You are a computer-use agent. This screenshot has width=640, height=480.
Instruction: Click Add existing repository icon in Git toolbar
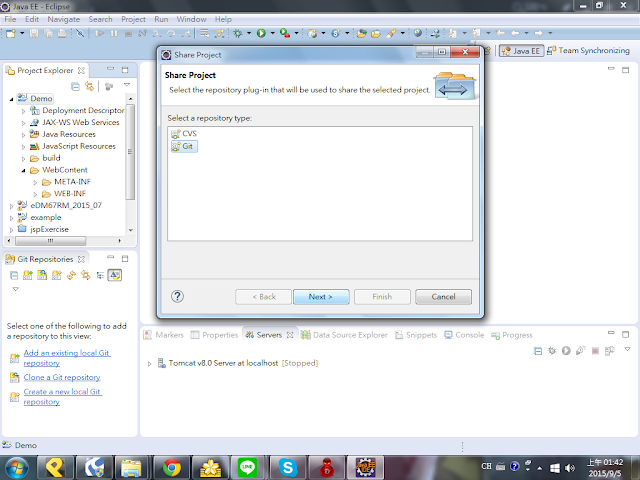(x=28, y=276)
